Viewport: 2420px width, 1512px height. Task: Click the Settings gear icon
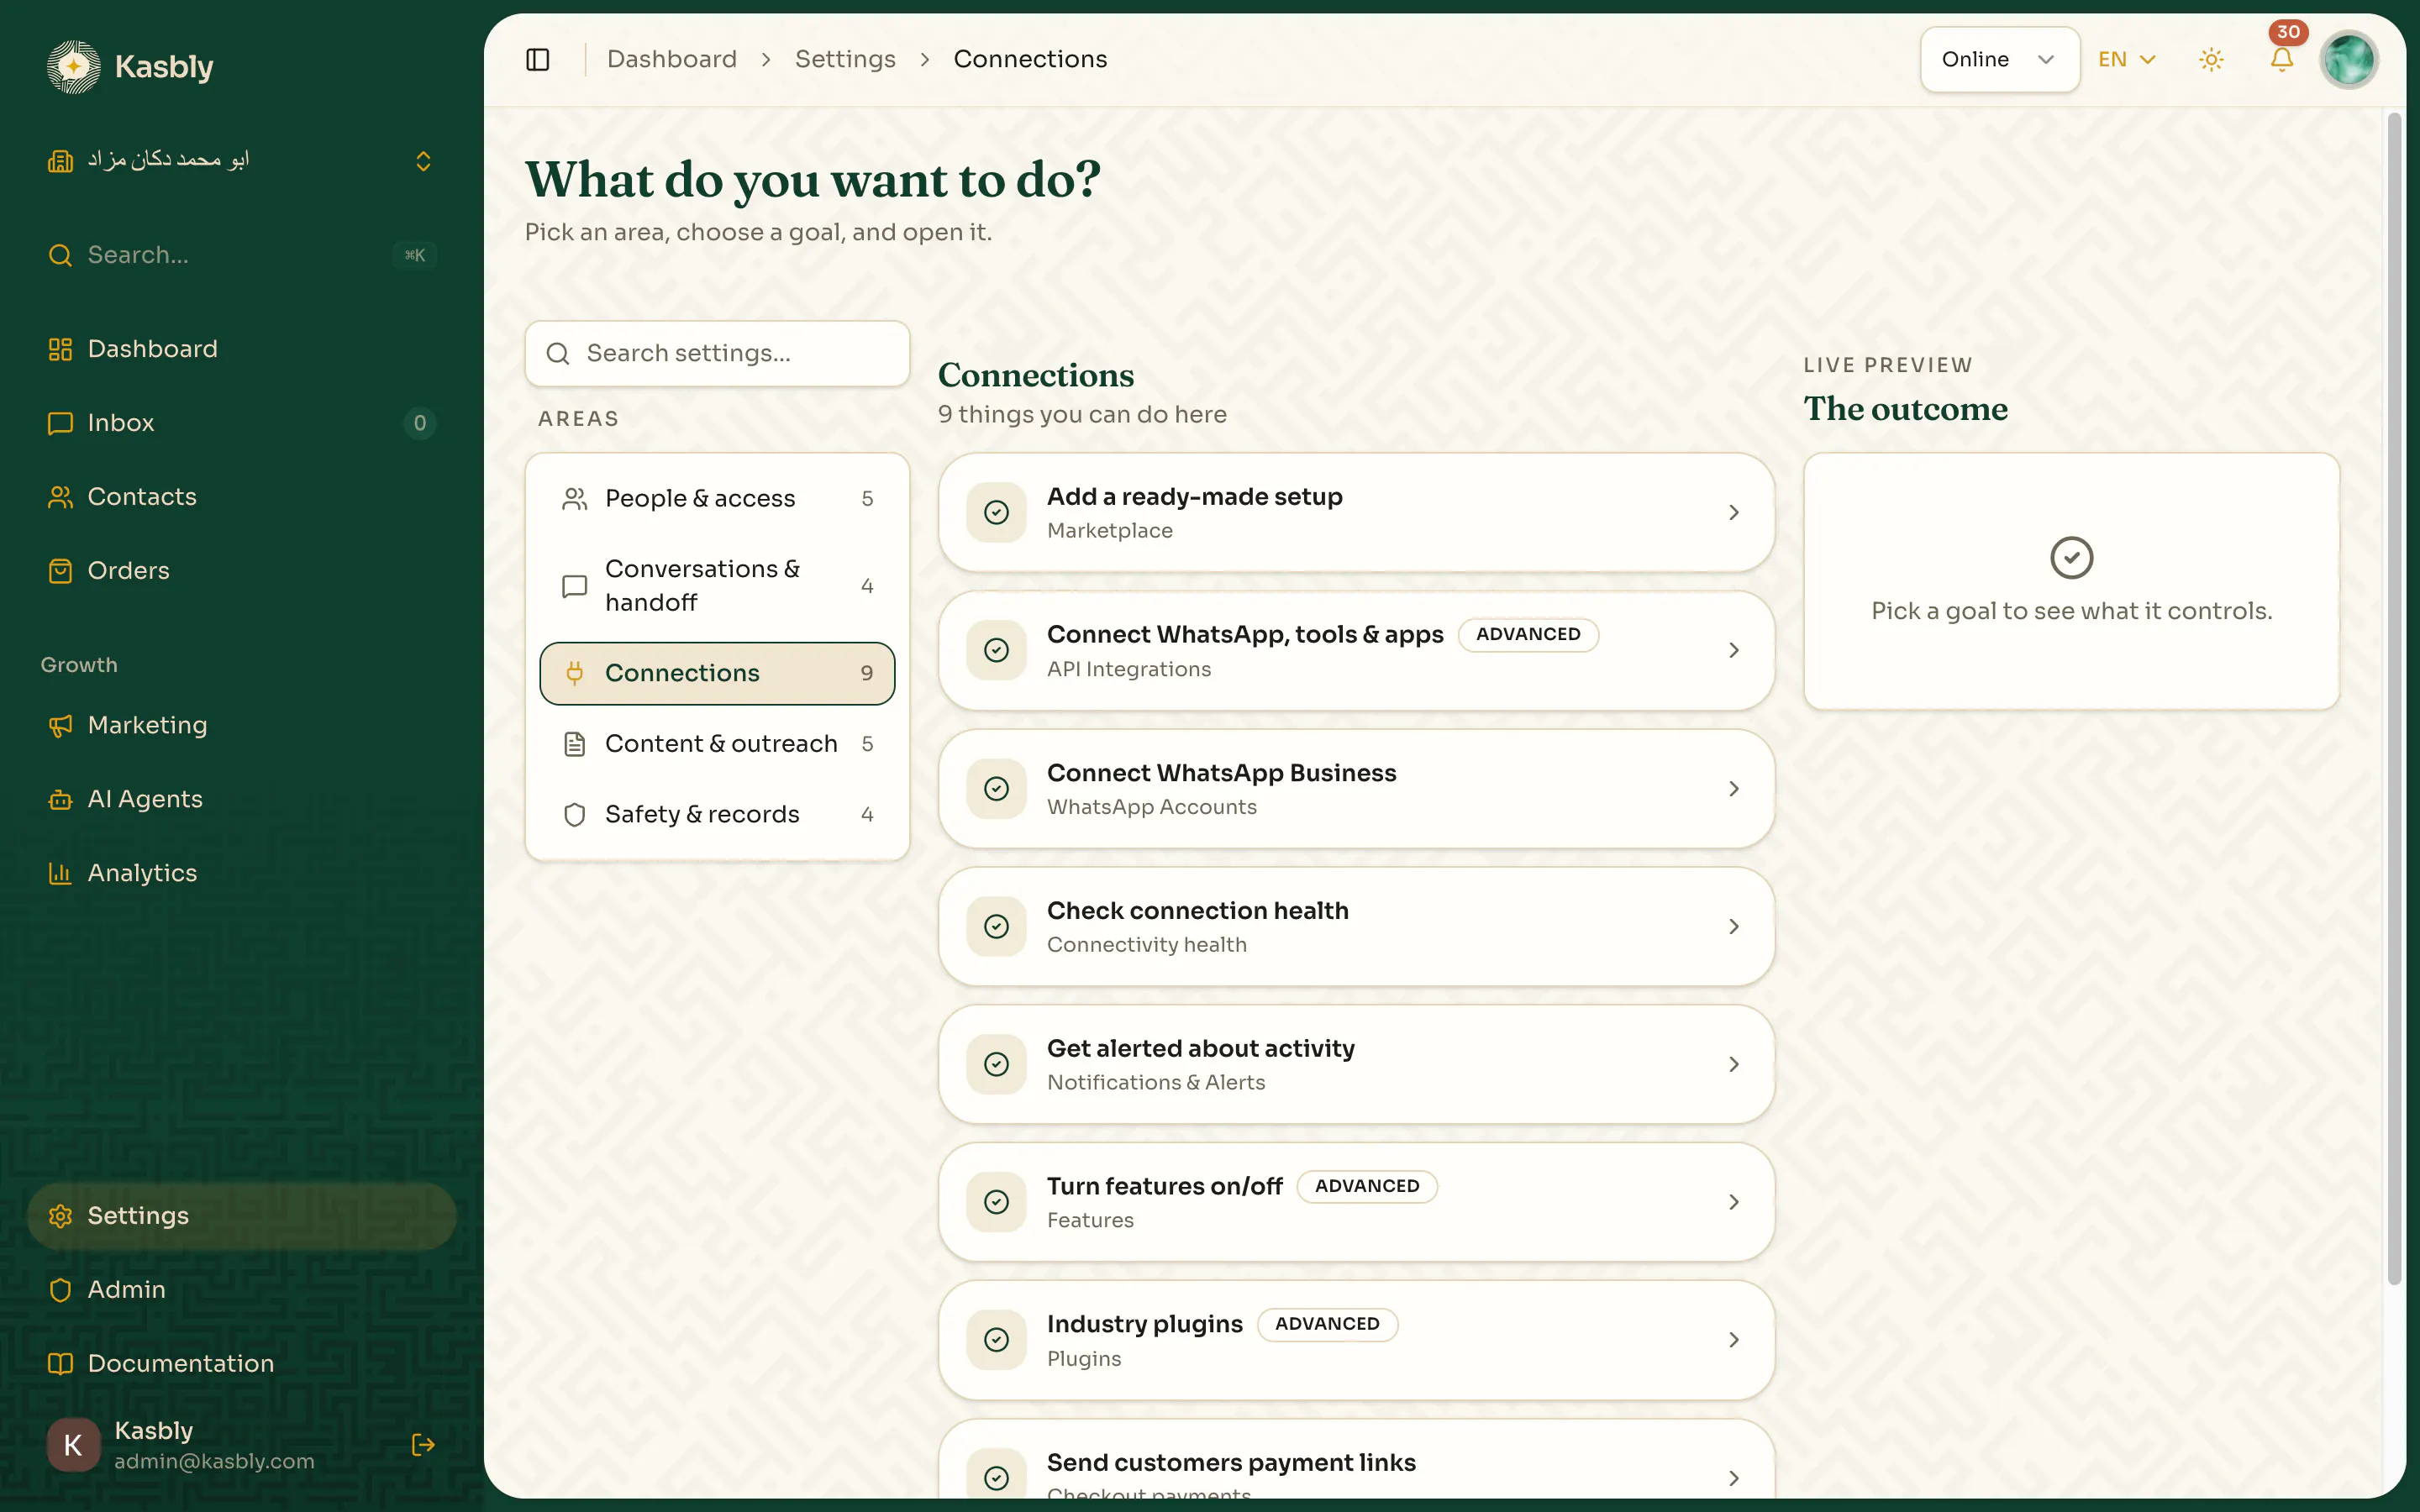tap(60, 1216)
